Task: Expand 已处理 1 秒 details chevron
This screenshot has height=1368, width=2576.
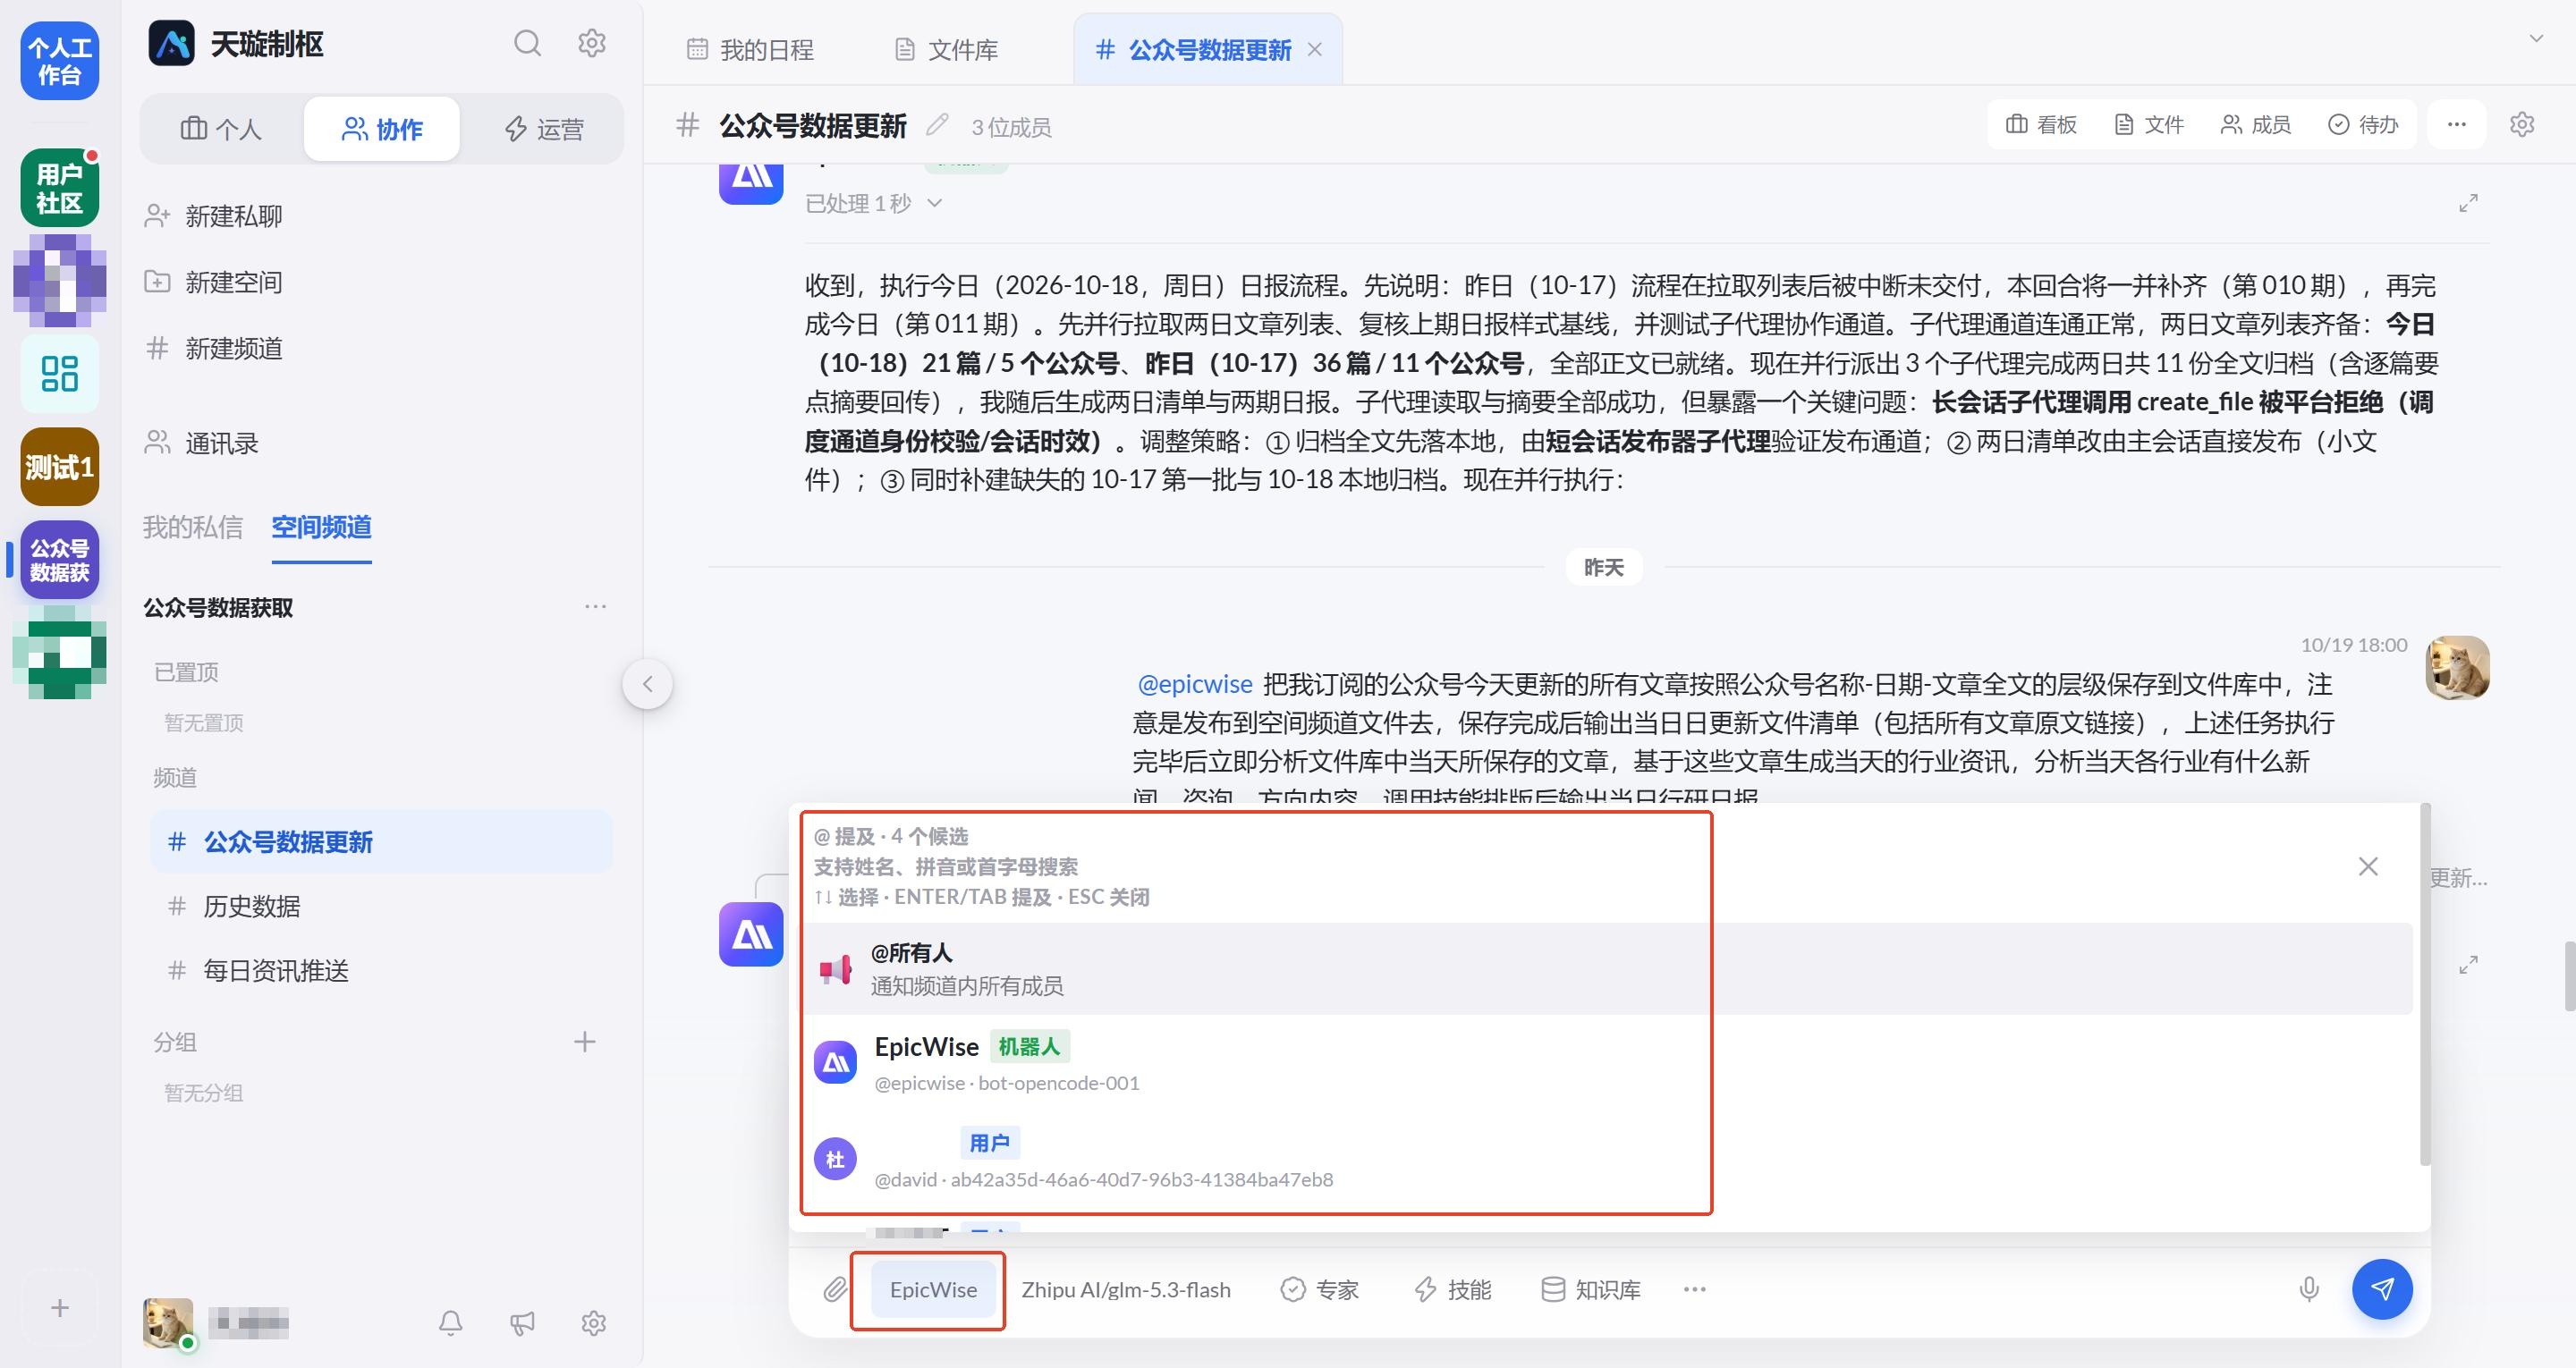Action: [x=935, y=203]
